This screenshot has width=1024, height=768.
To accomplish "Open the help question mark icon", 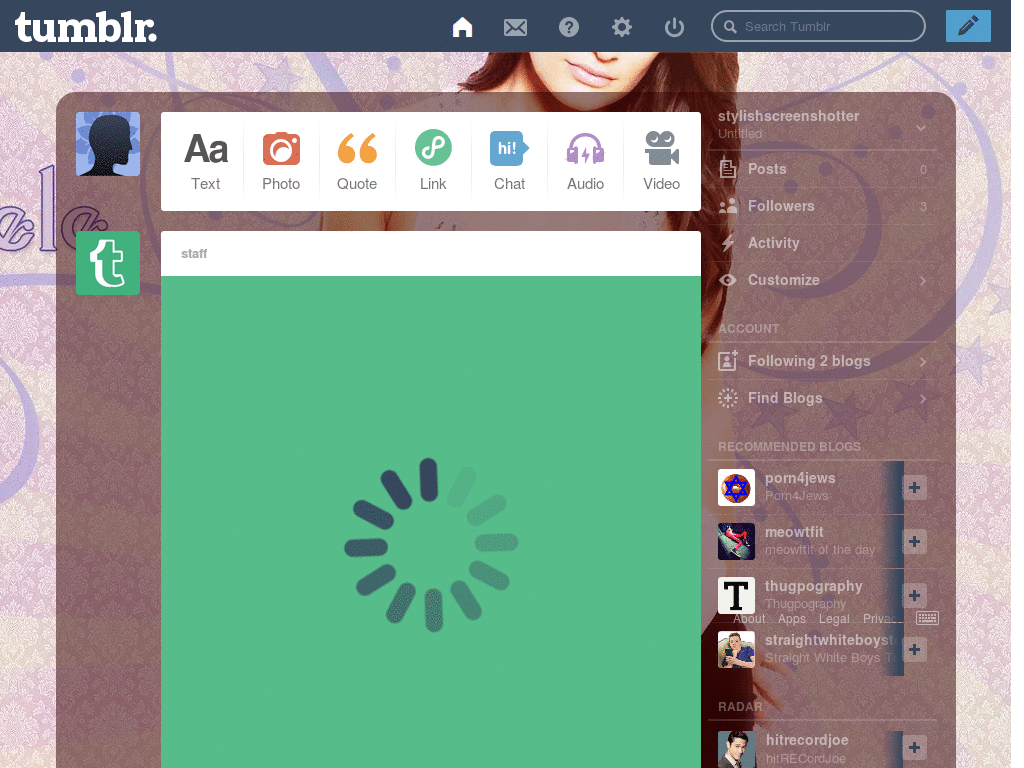I will pos(569,27).
